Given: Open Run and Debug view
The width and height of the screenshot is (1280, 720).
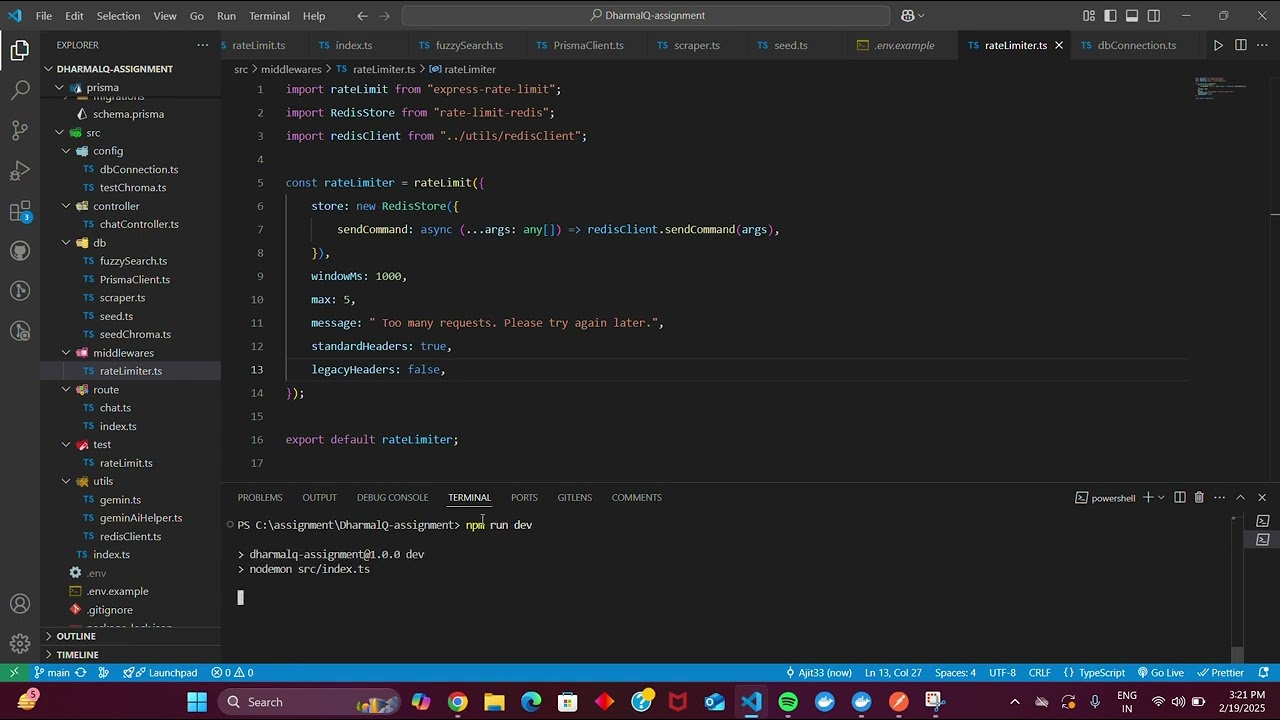Looking at the screenshot, I should (x=20, y=171).
